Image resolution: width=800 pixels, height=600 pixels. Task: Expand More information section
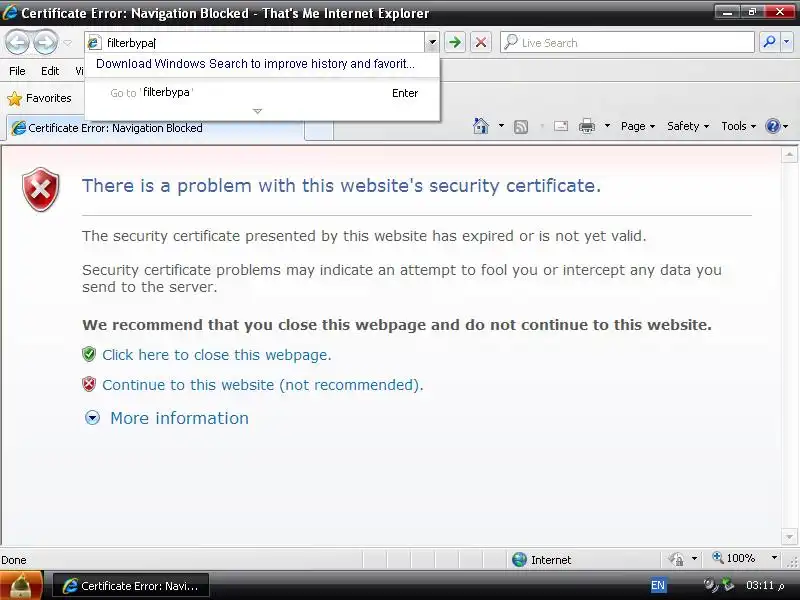(x=92, y=418)
